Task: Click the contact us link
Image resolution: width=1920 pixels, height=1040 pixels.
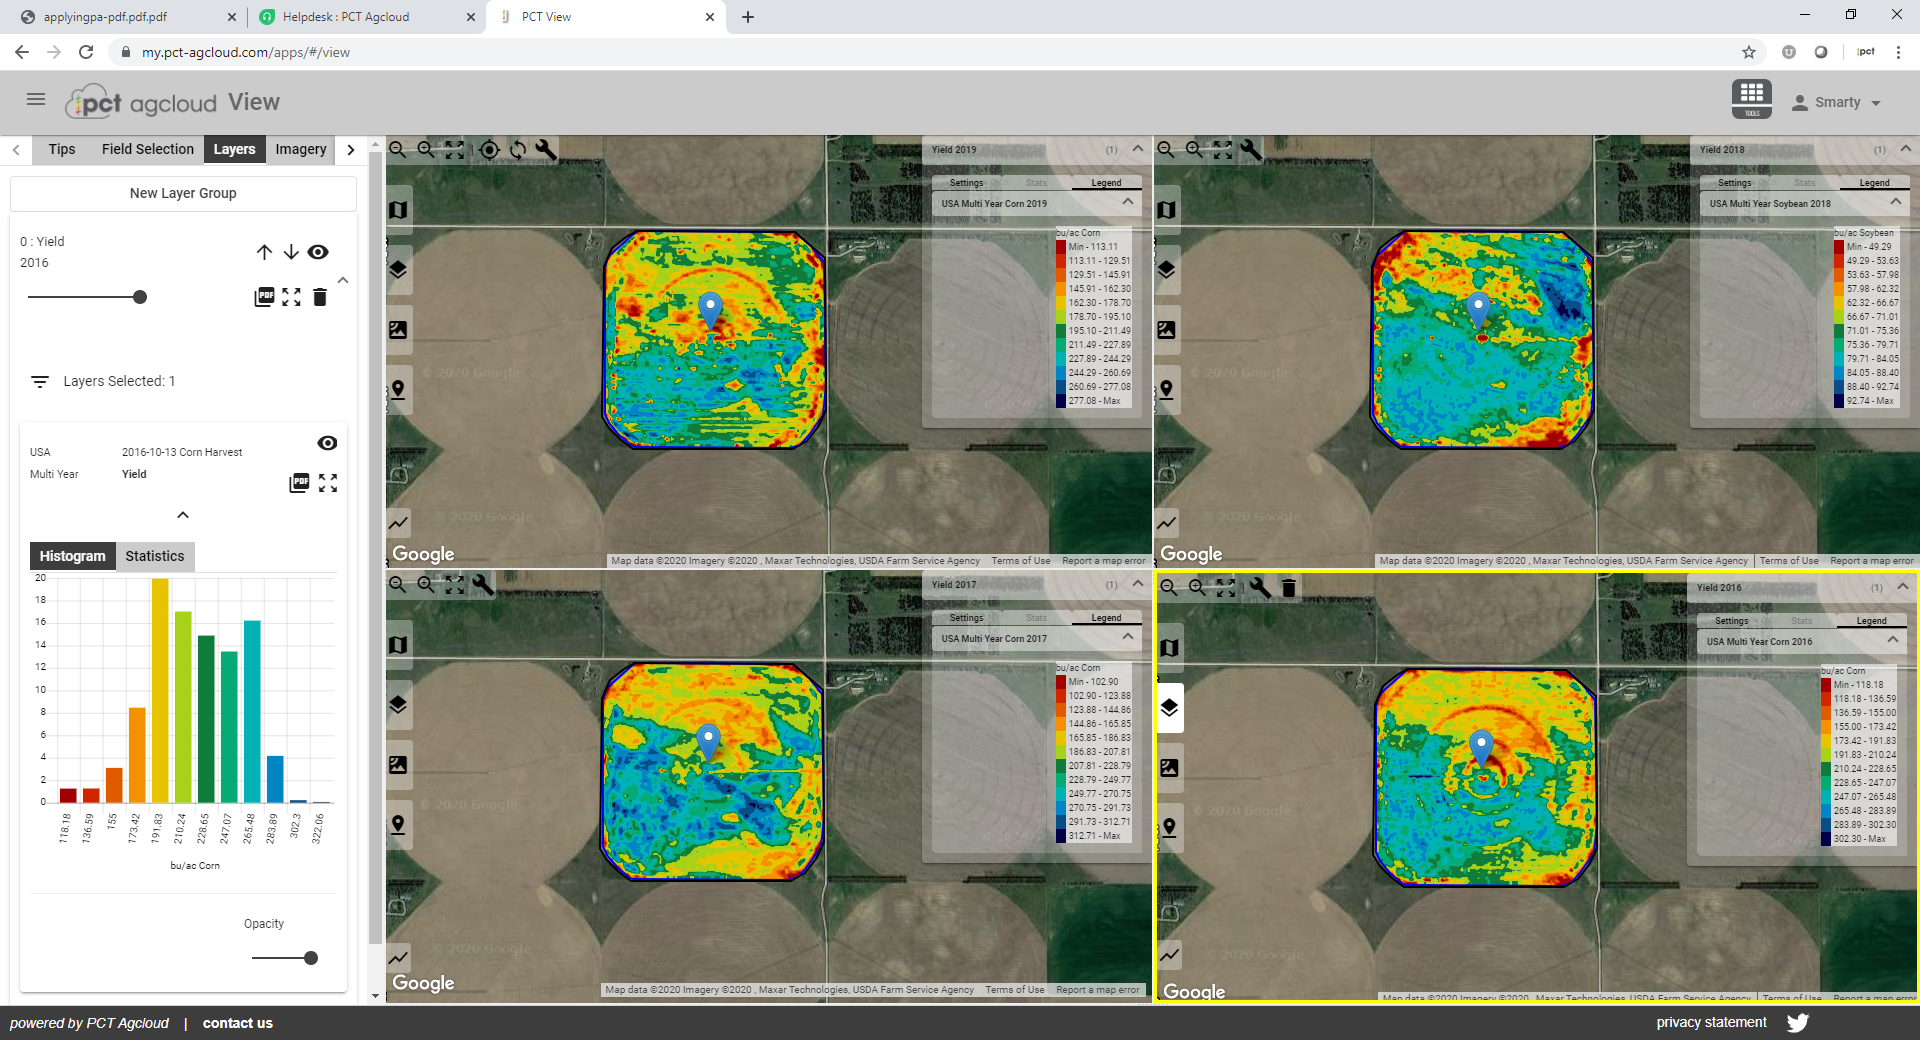Action: (238, 1023)
